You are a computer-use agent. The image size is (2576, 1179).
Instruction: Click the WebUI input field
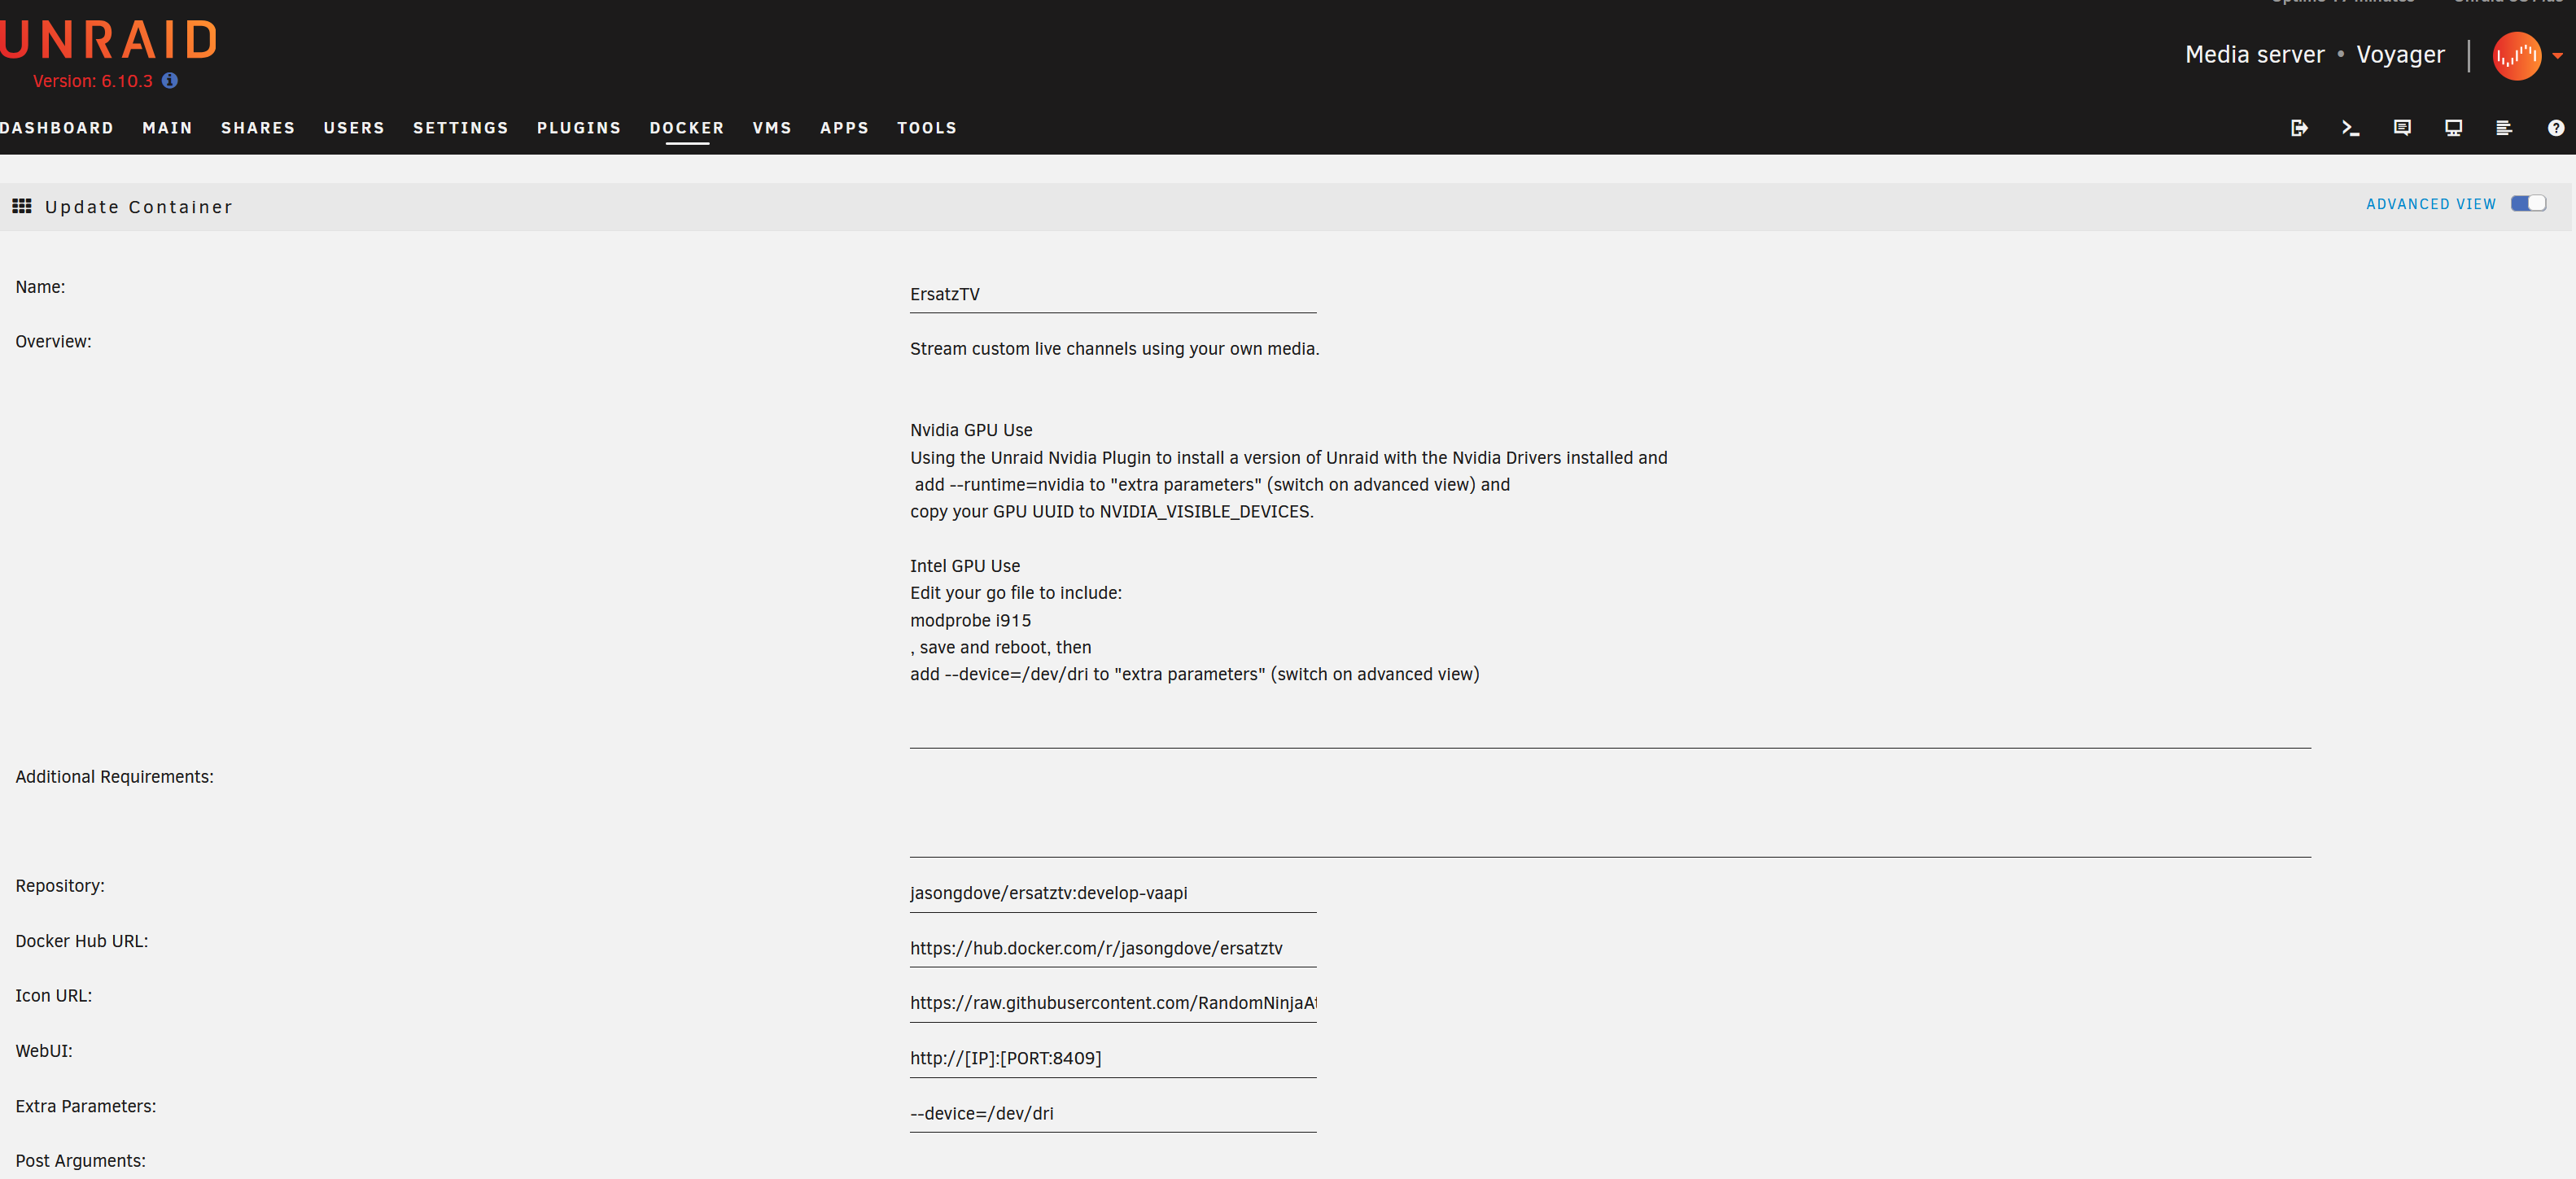pyautogui.click(x=1113, y=1059)
